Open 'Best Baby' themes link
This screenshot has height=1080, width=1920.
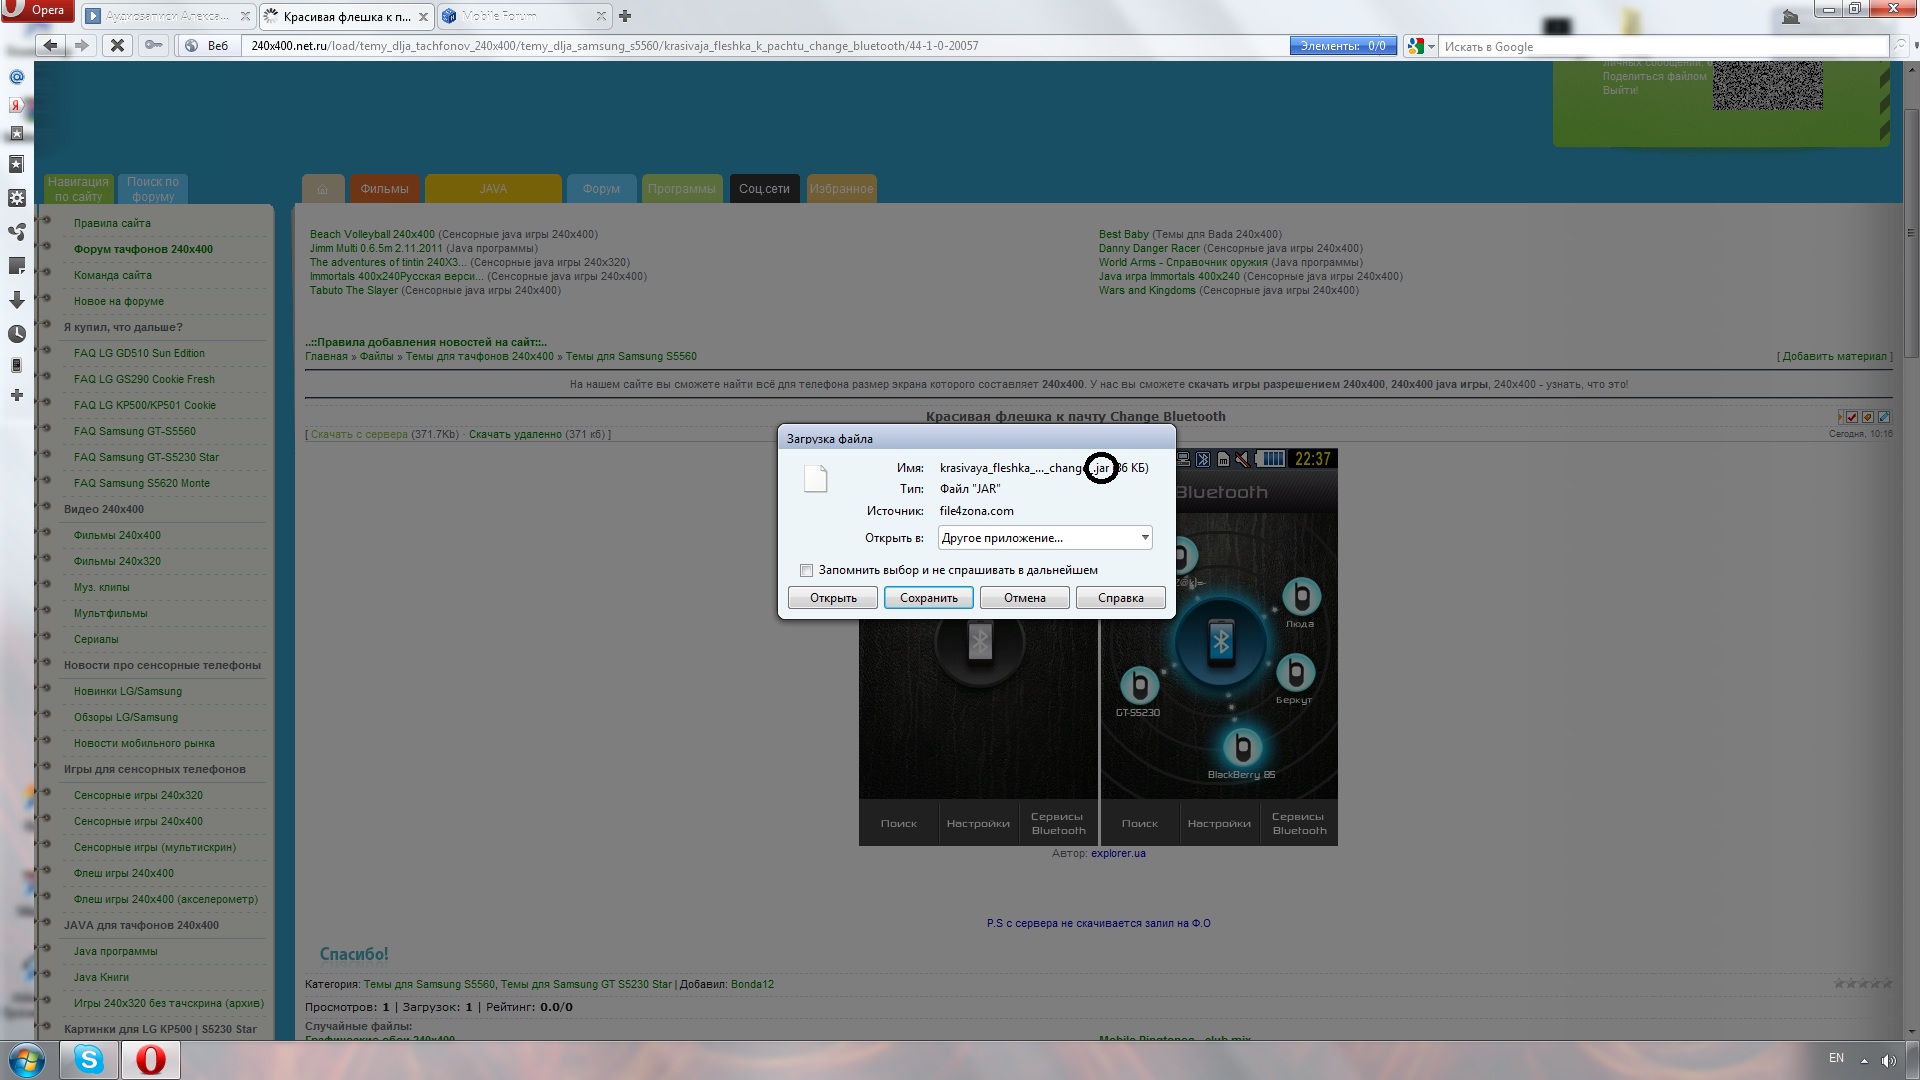pos(1124,235)
